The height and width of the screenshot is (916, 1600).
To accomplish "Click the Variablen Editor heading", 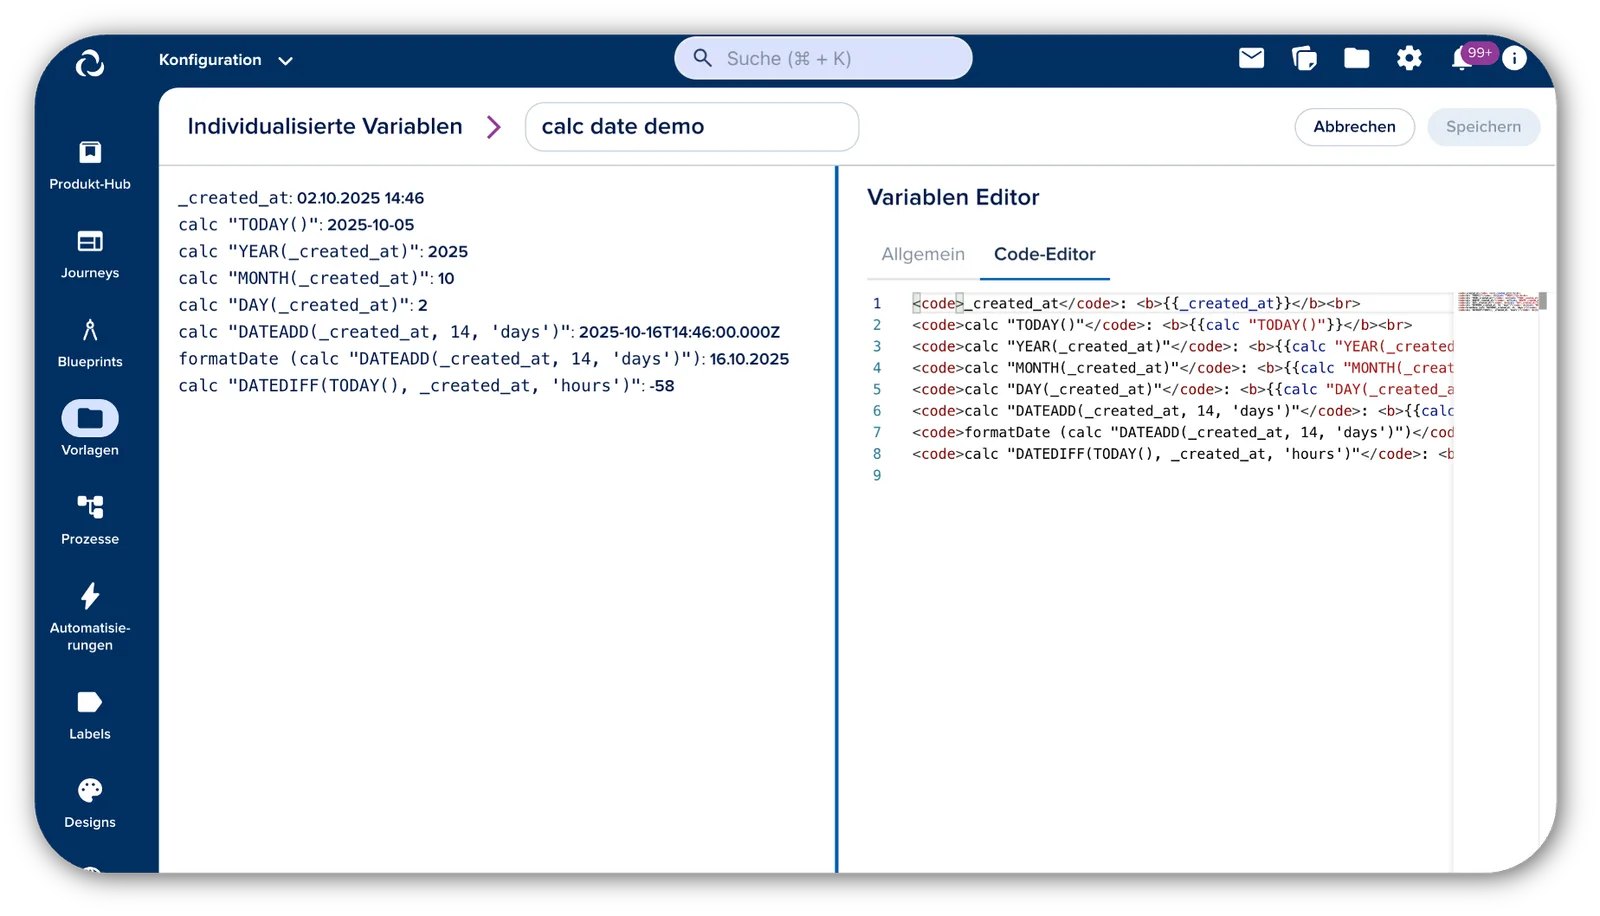I will [x=953, y=197].
